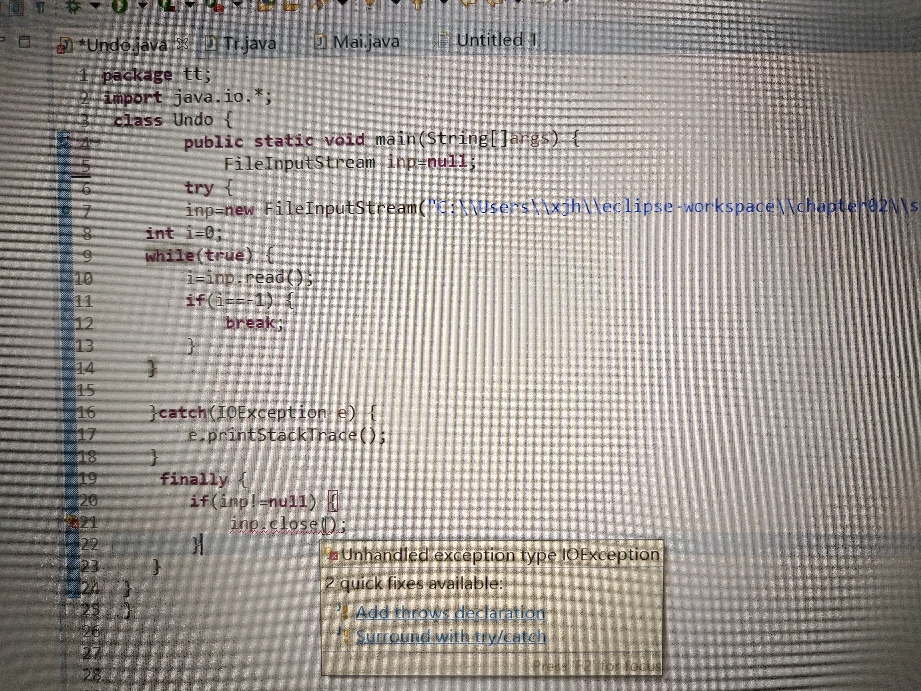Click the quick fix icon beside Surround with try/catch
This screenshot has height=691, width=921.
pyautogui.click(x=344, y=636)
